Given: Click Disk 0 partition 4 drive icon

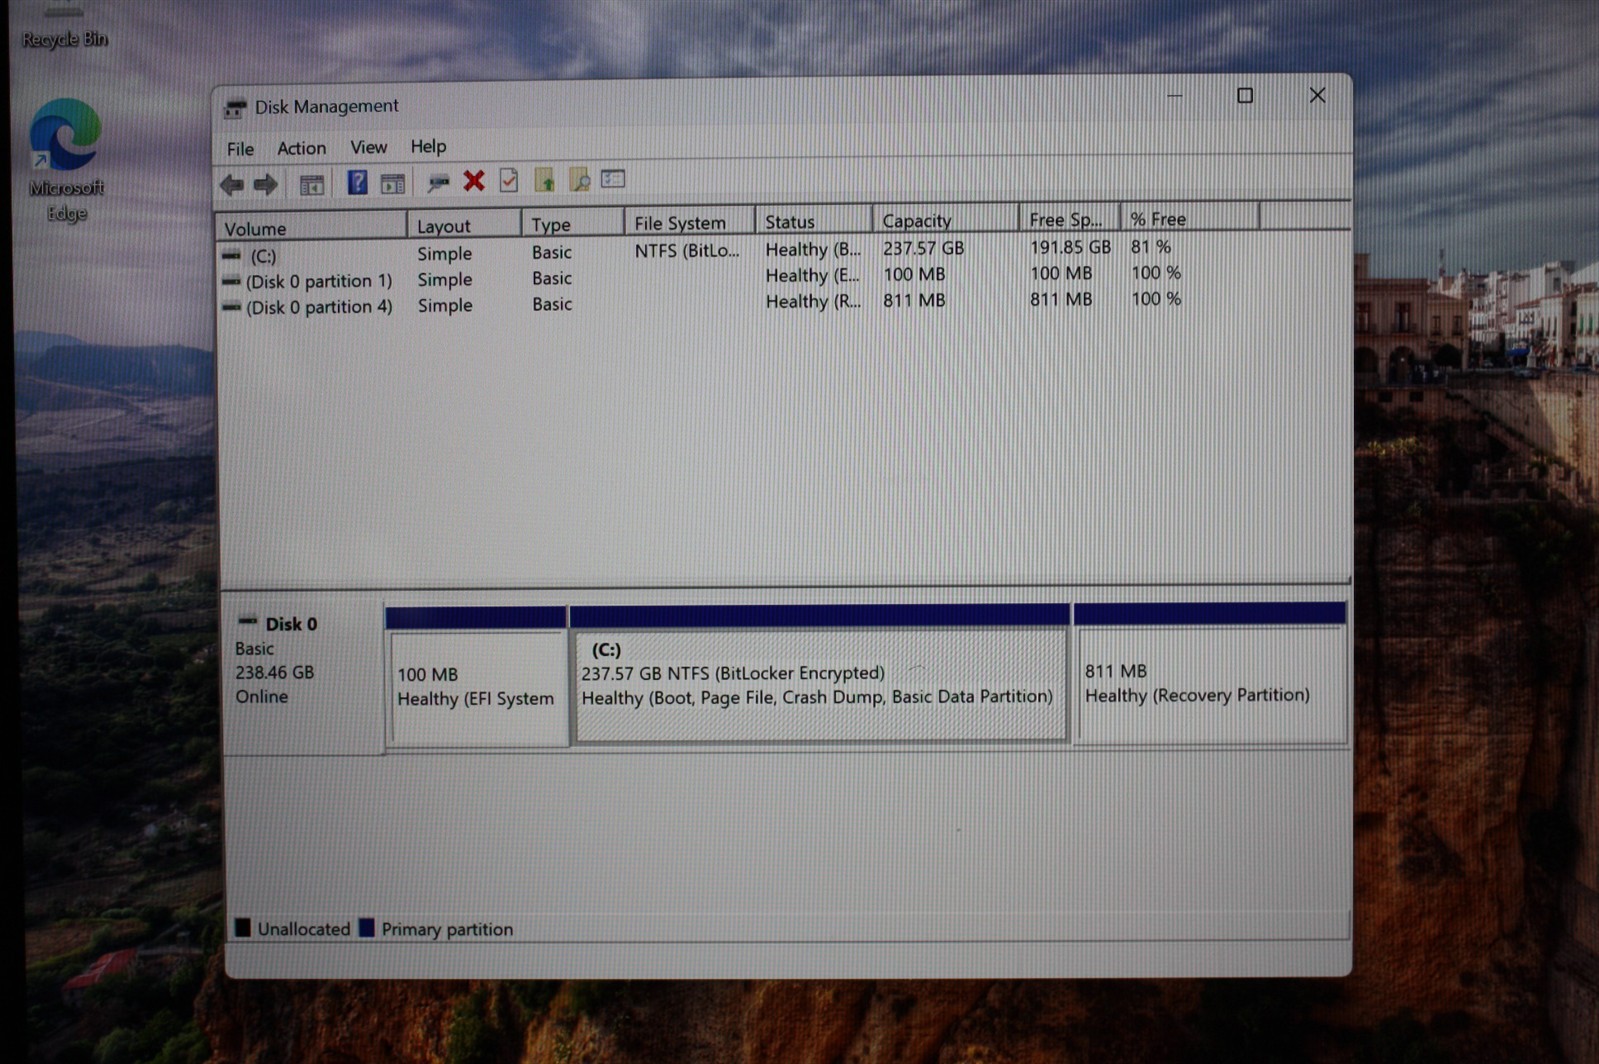Looking at the screenshot, I should pos(231,308).
